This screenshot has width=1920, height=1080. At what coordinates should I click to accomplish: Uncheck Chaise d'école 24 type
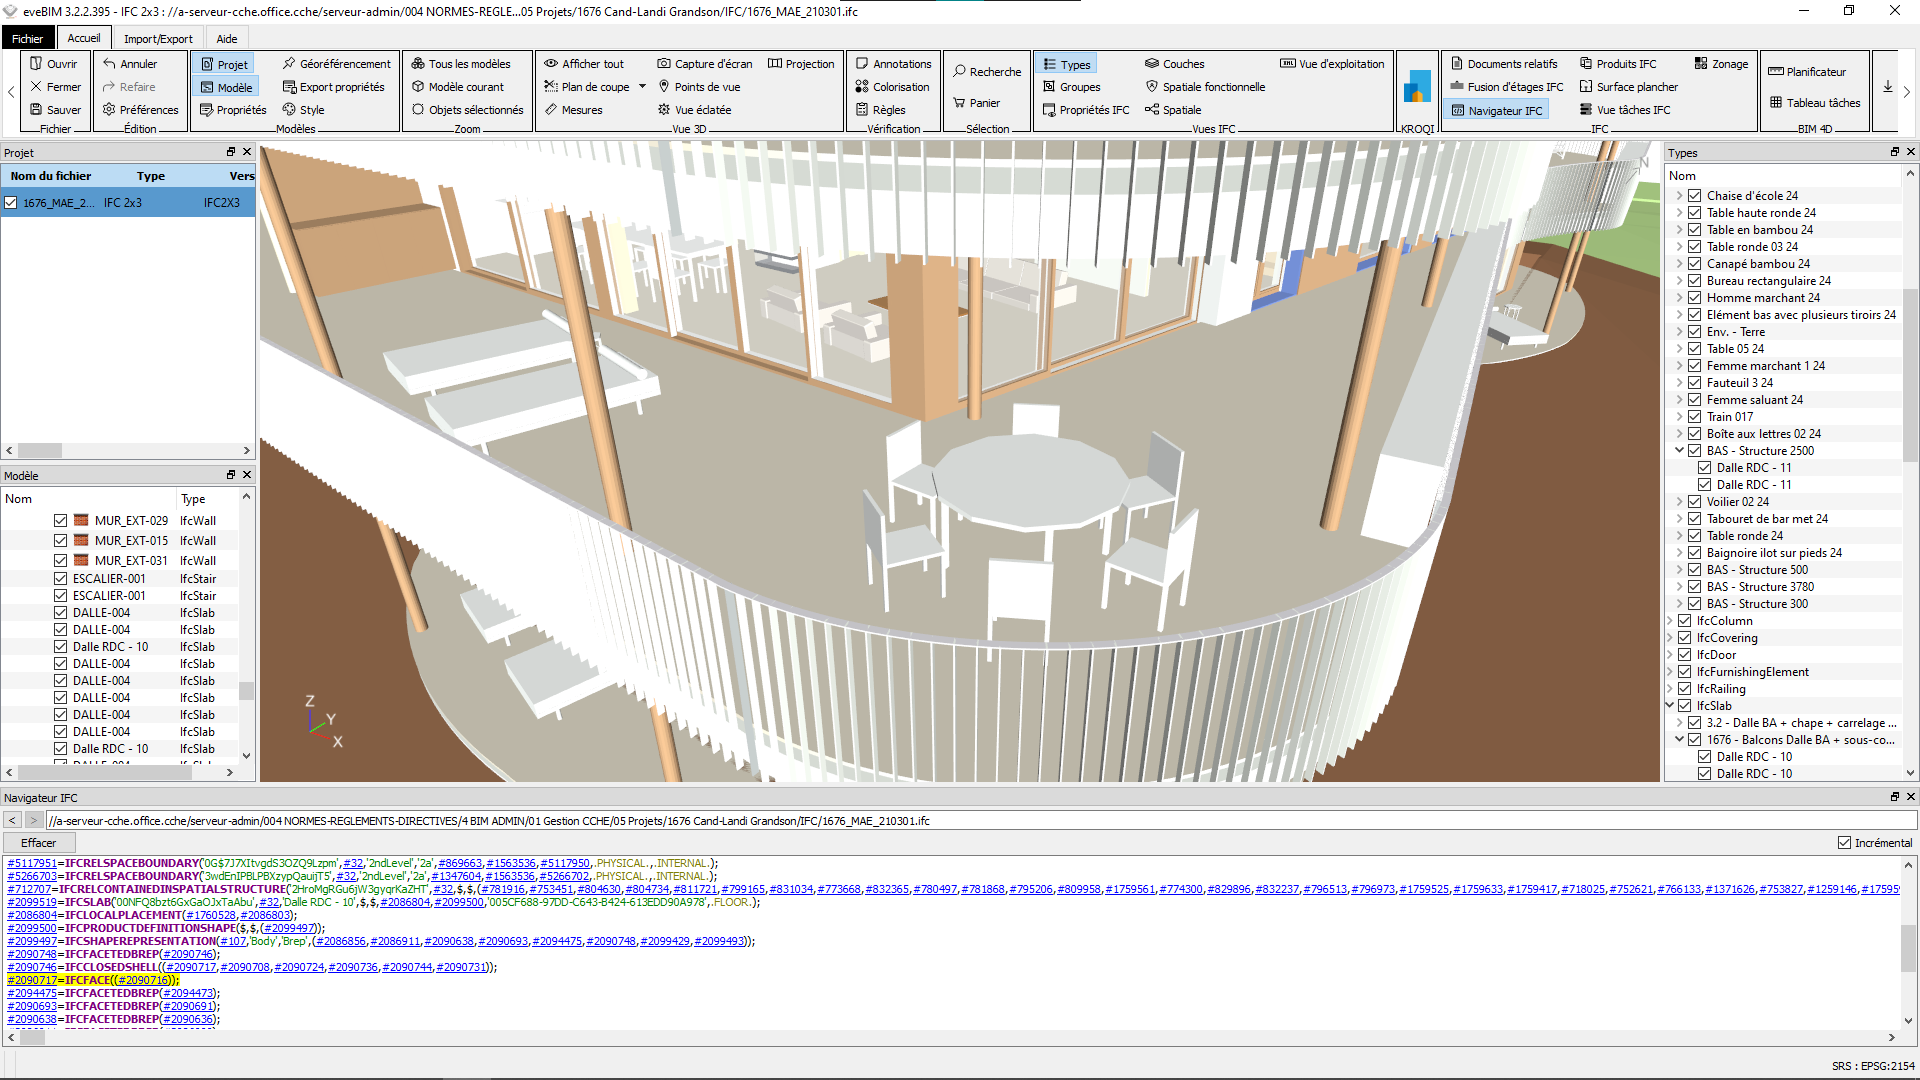pyautogui.click(x=1695, y=196)
